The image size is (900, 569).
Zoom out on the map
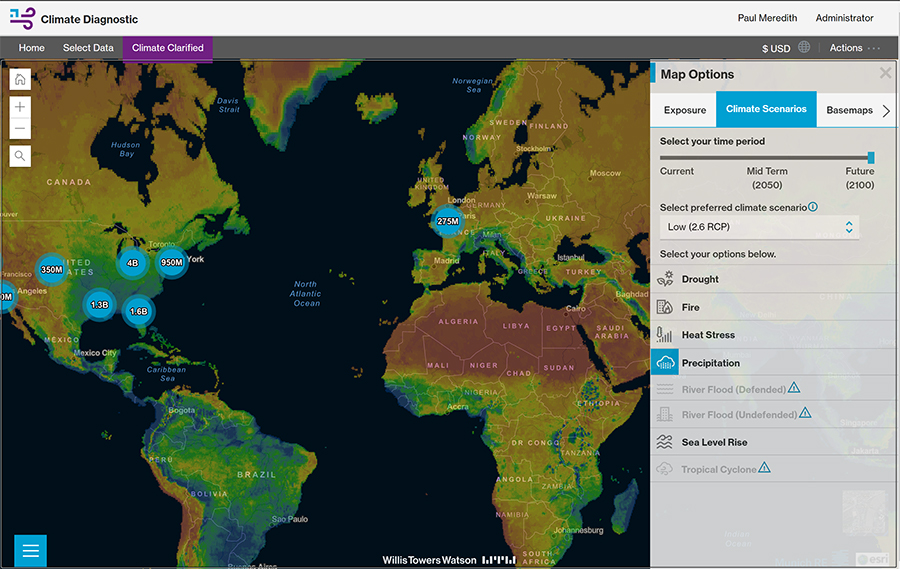(20, 130)
